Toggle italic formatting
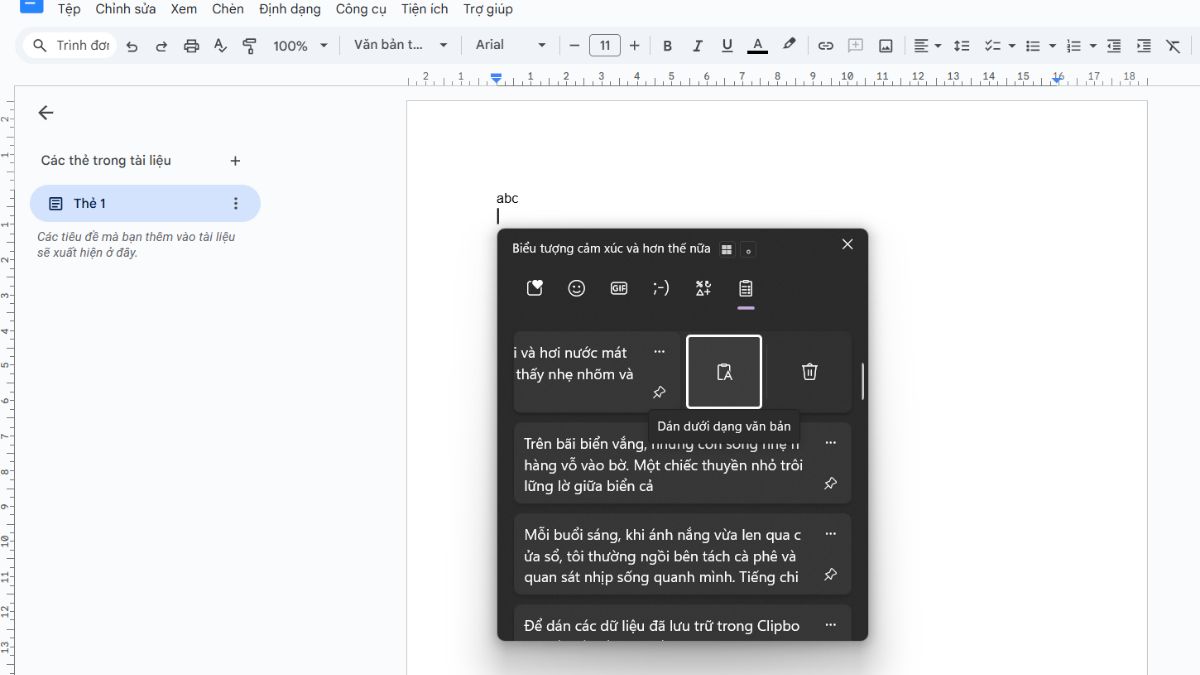This screenshot has height=675, width=1200. tap(697, 46)
